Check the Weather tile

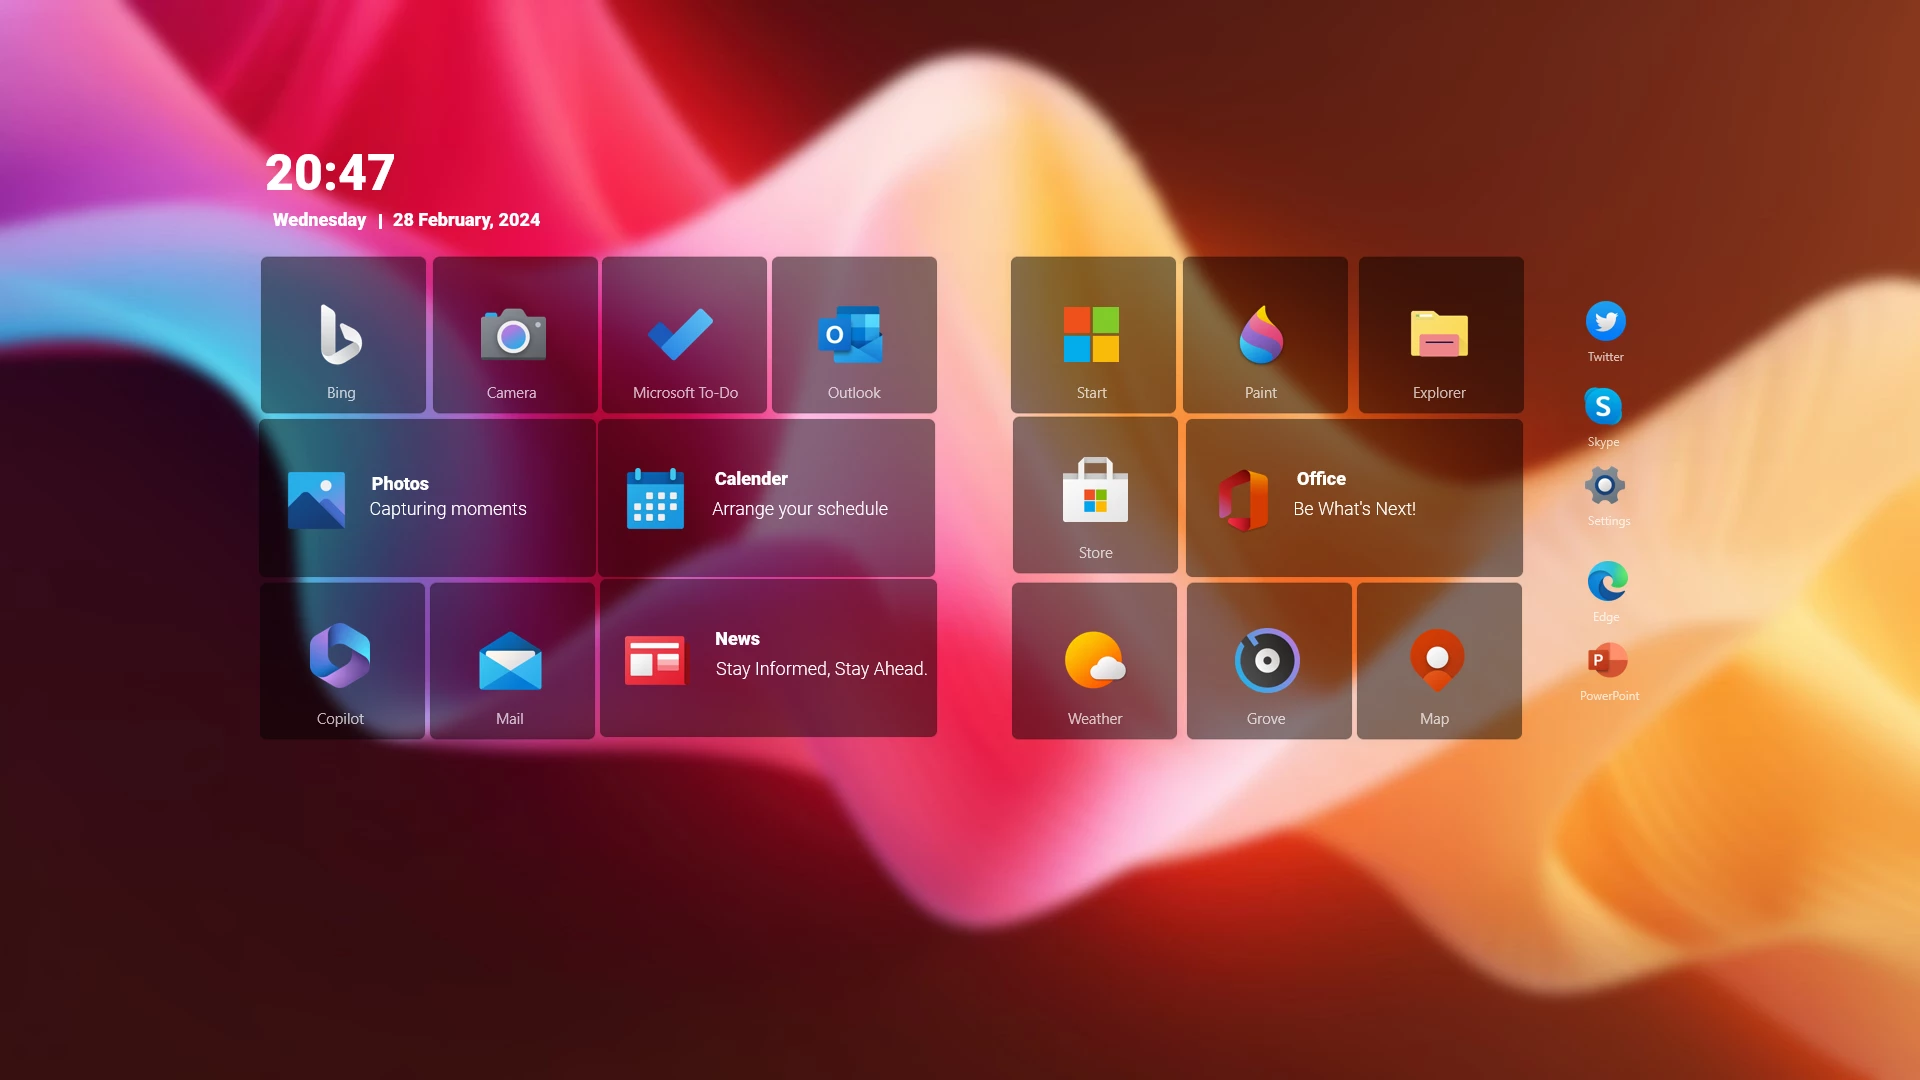tap(1094, 661)
